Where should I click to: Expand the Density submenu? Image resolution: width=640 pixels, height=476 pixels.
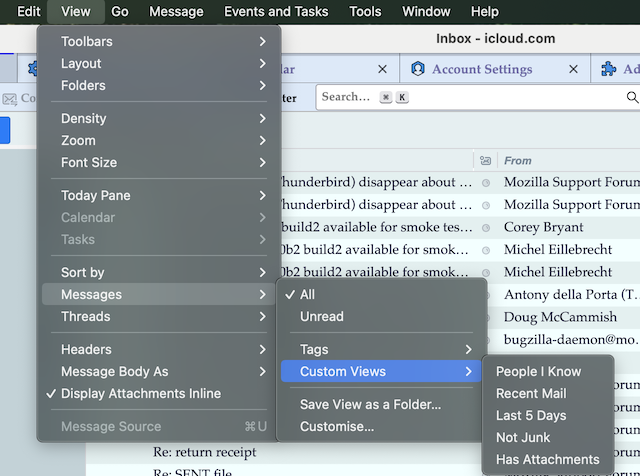[159, 118]
